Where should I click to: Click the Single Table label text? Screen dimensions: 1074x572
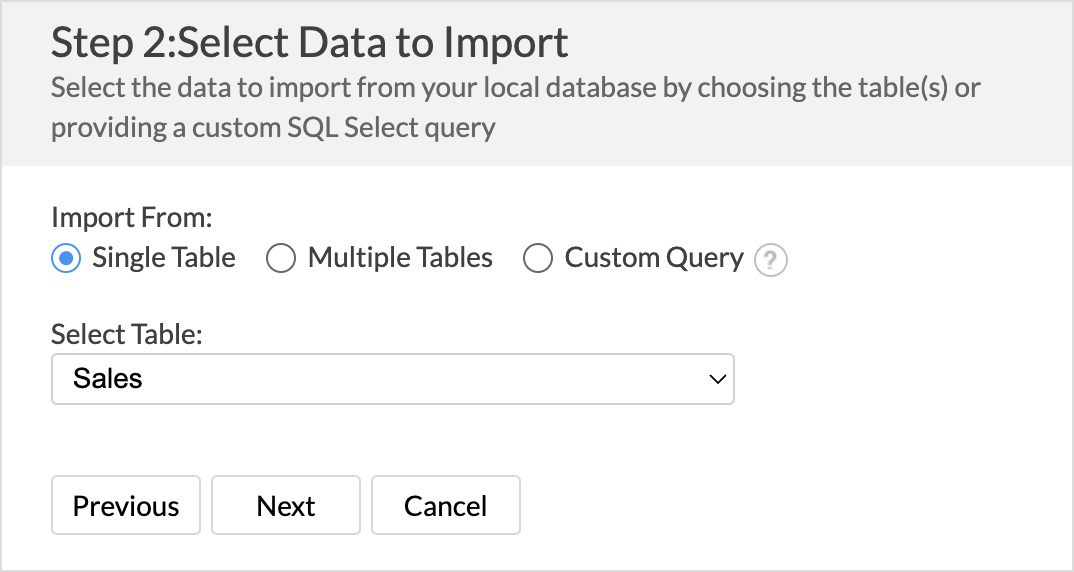pos(164,258)
